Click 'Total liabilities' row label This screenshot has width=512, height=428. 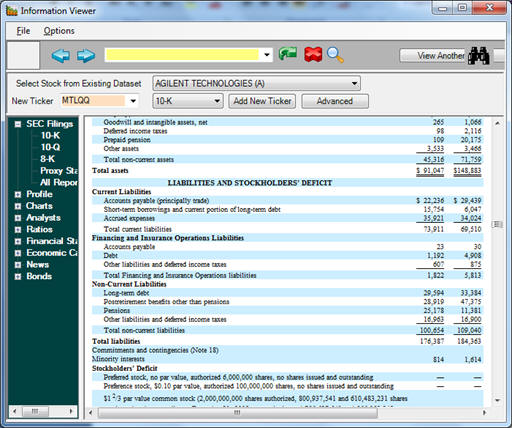(x=116, y=341)
